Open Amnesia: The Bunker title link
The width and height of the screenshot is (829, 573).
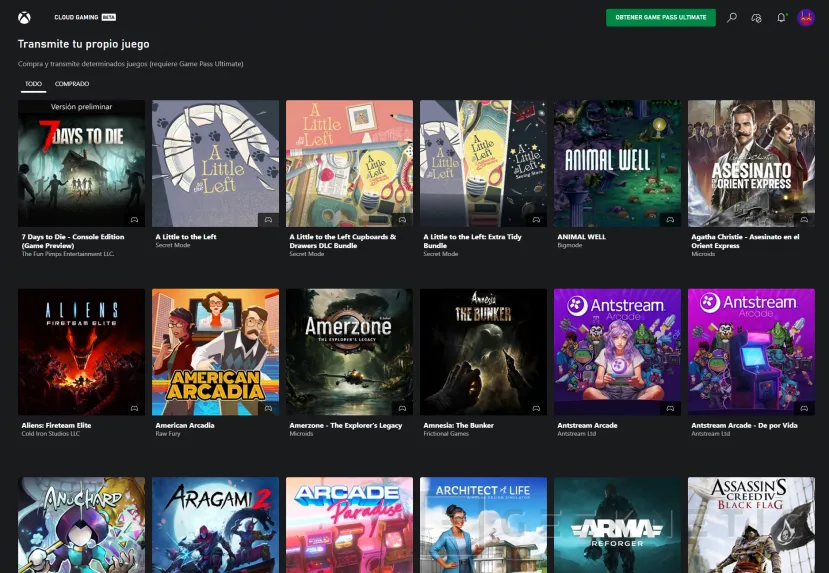click(458, 425)
